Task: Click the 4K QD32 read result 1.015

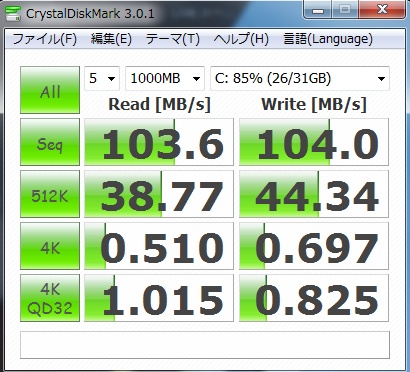Action: point(159,298)
